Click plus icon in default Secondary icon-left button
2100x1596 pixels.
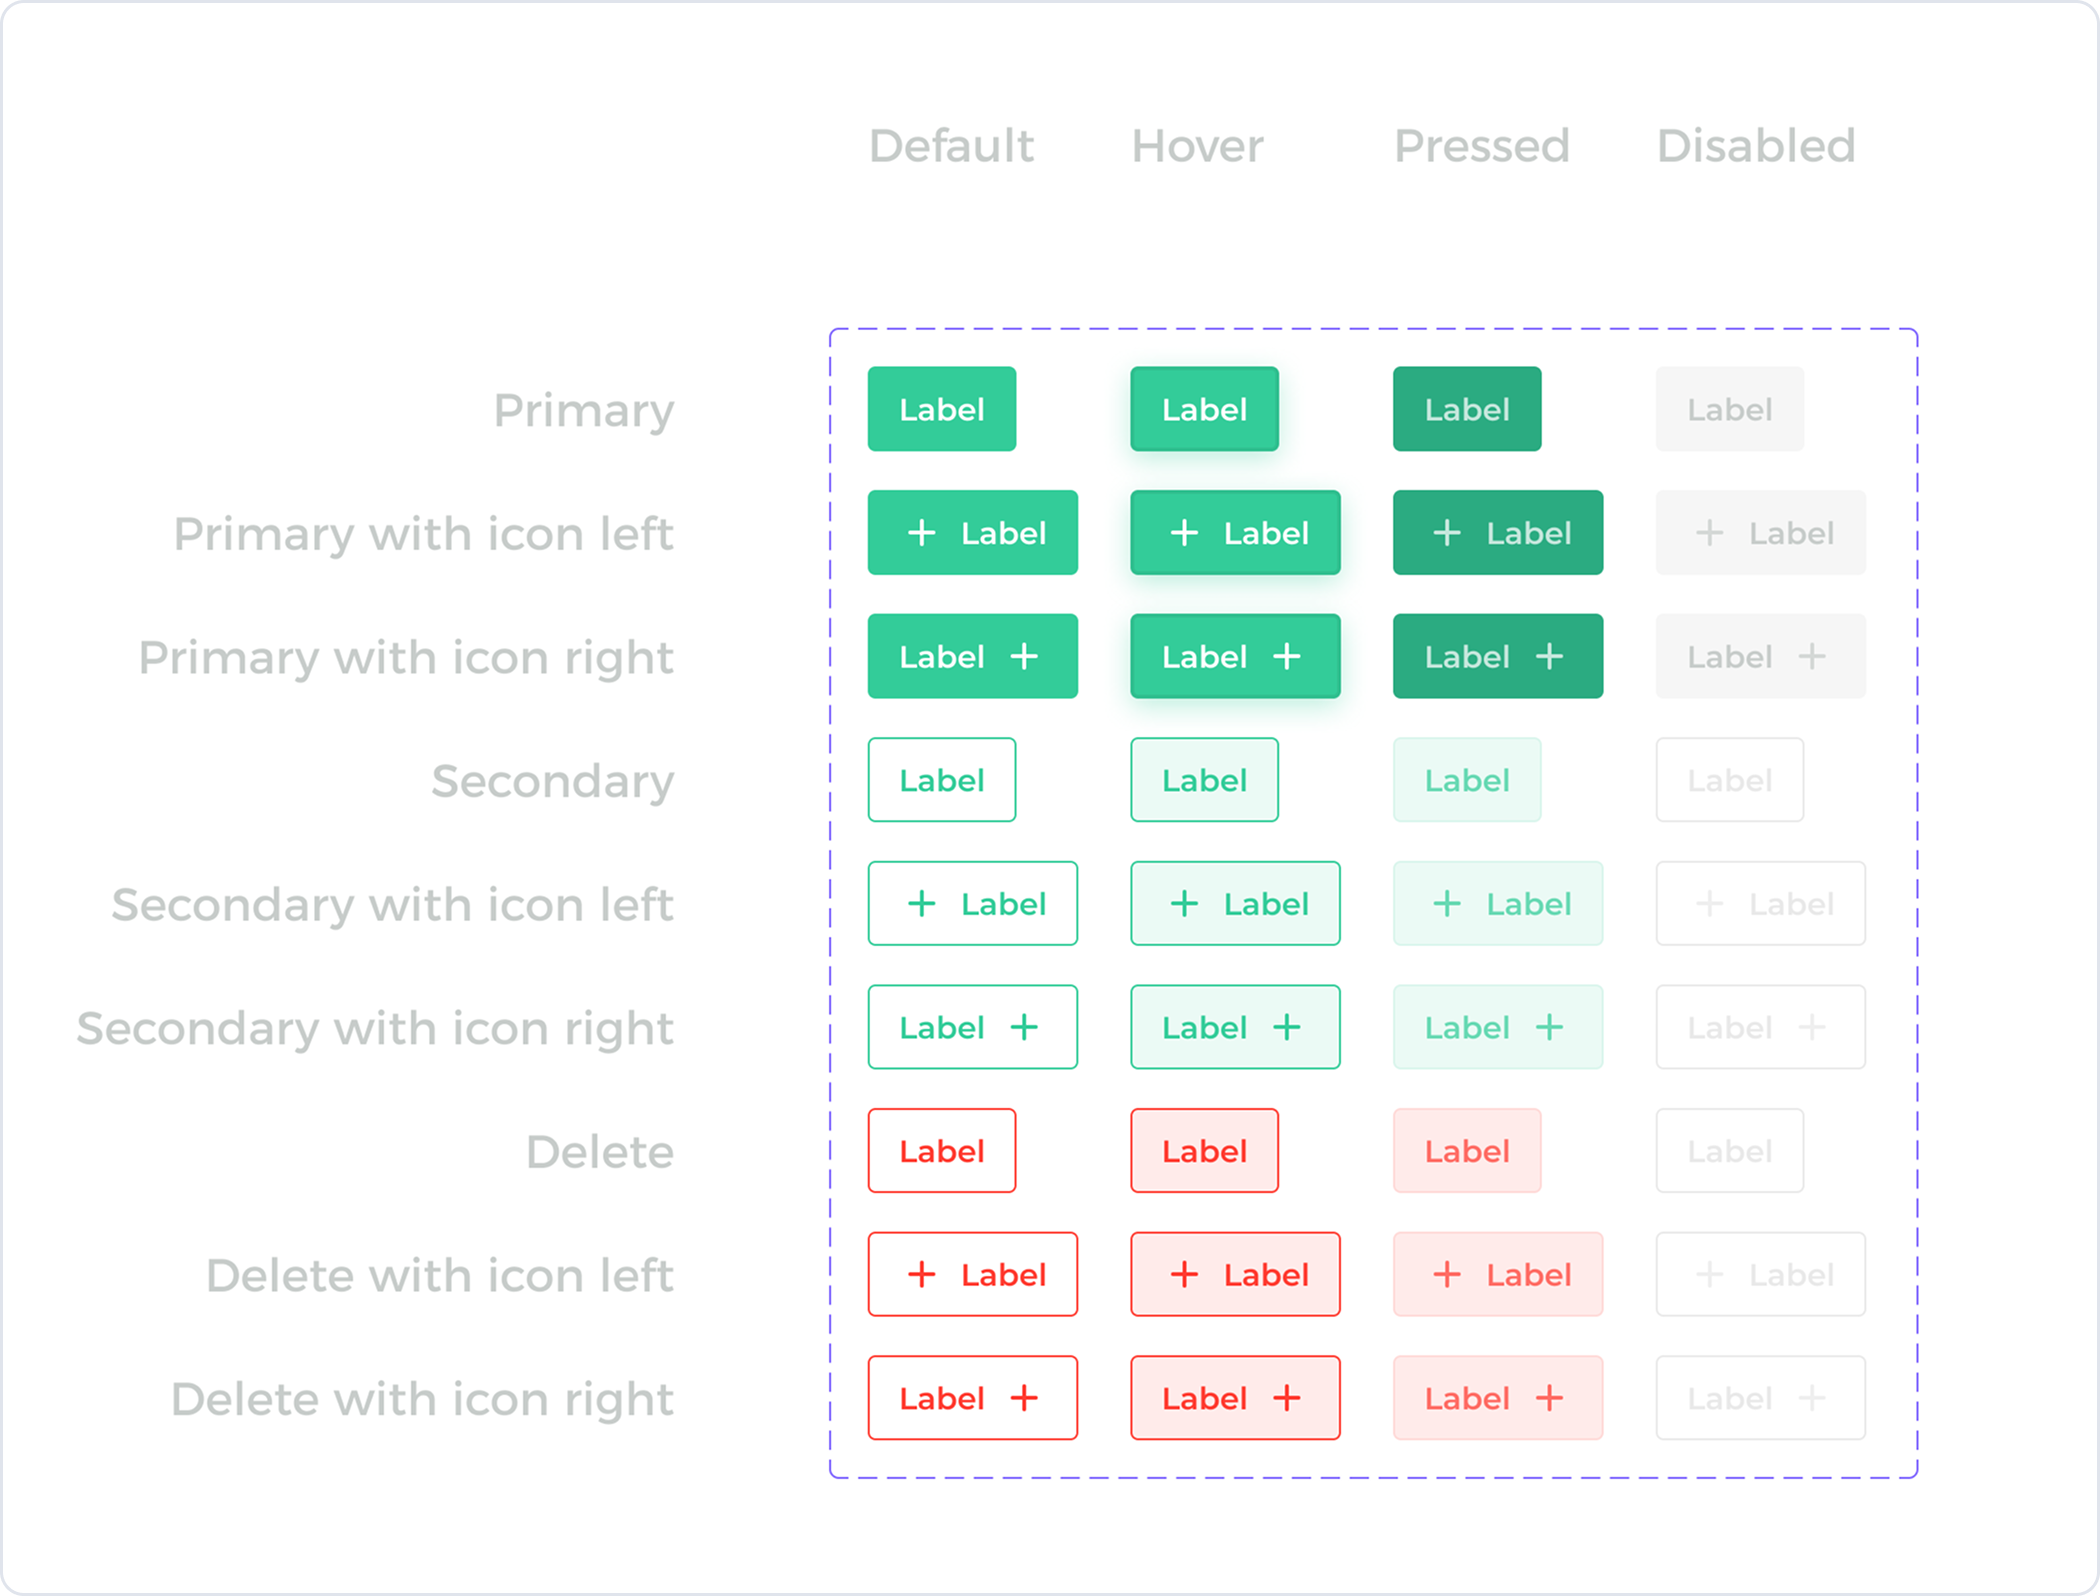(921, 903)
